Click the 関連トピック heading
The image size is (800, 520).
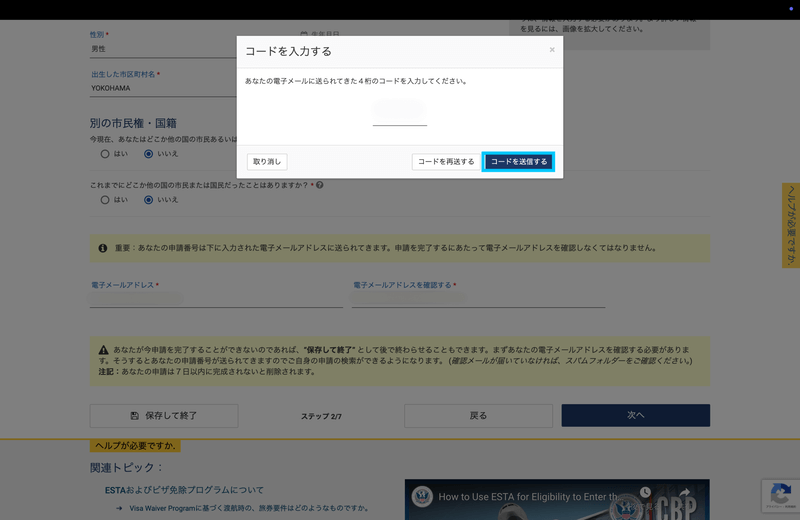click(x=127, y=467)
